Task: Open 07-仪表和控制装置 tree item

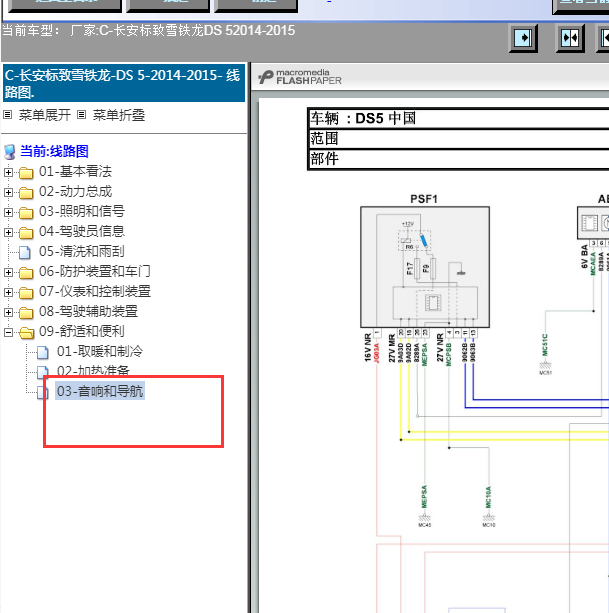Action: click(95, 291)
